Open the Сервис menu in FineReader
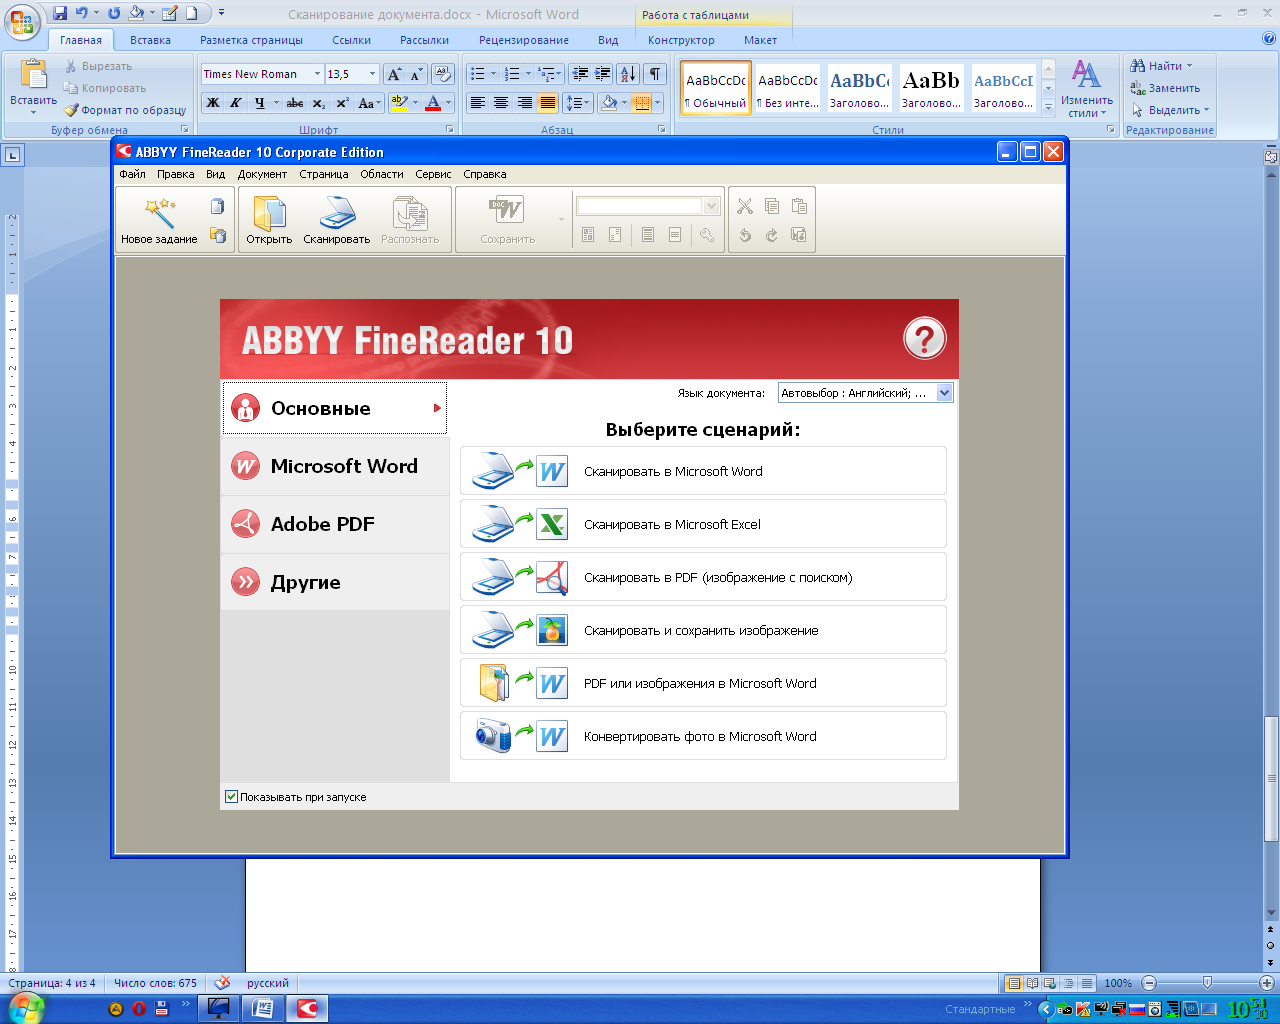Image resolution: width=1280 pixels, height=1024 pixels. click(433, 174)
